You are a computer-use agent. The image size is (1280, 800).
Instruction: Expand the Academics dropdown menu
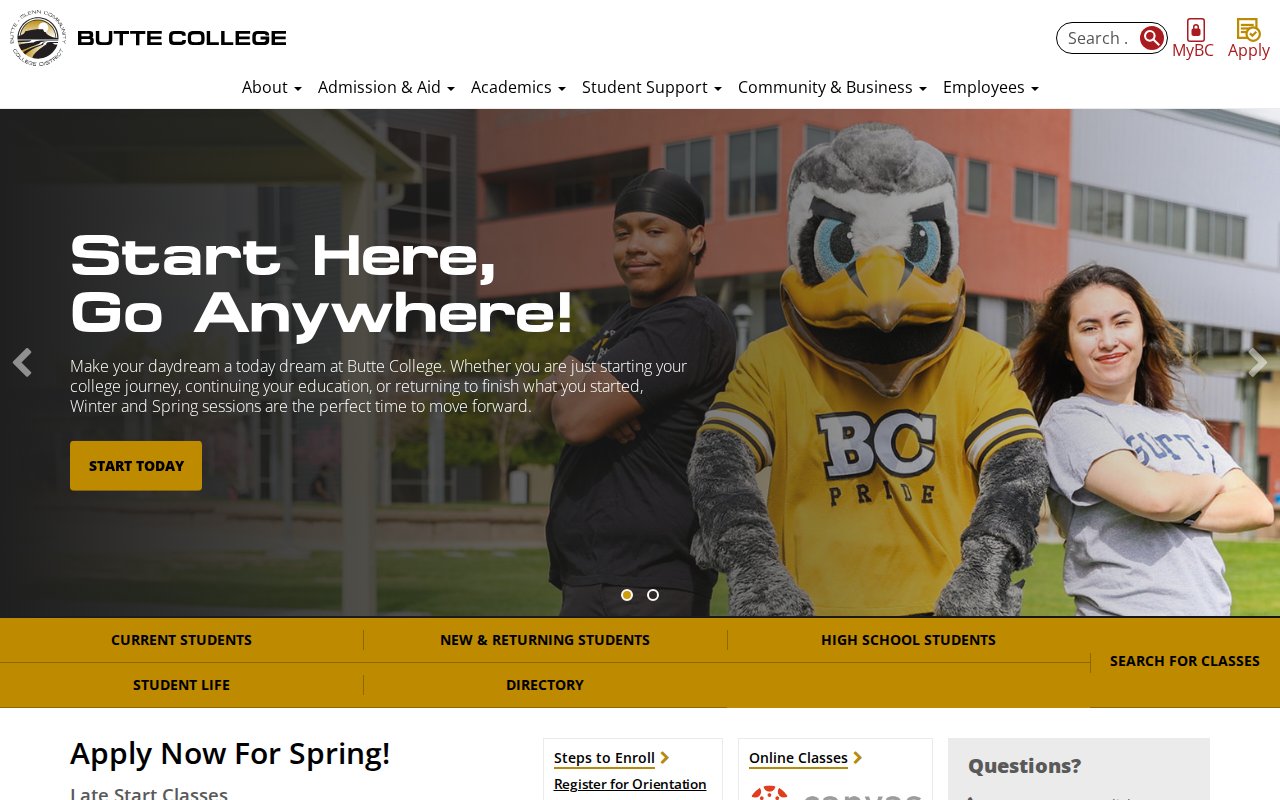pyautogui.click(x=518, y=87)
